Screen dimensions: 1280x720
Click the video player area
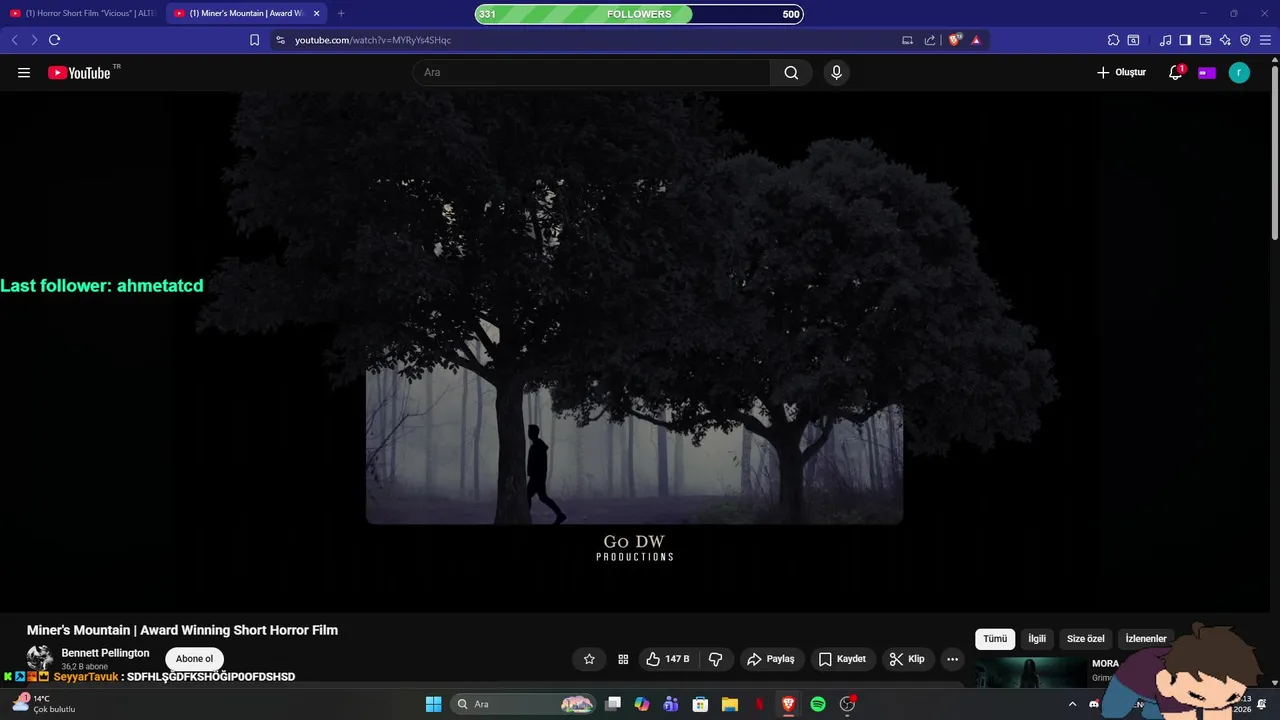click(x=634, y=350)
